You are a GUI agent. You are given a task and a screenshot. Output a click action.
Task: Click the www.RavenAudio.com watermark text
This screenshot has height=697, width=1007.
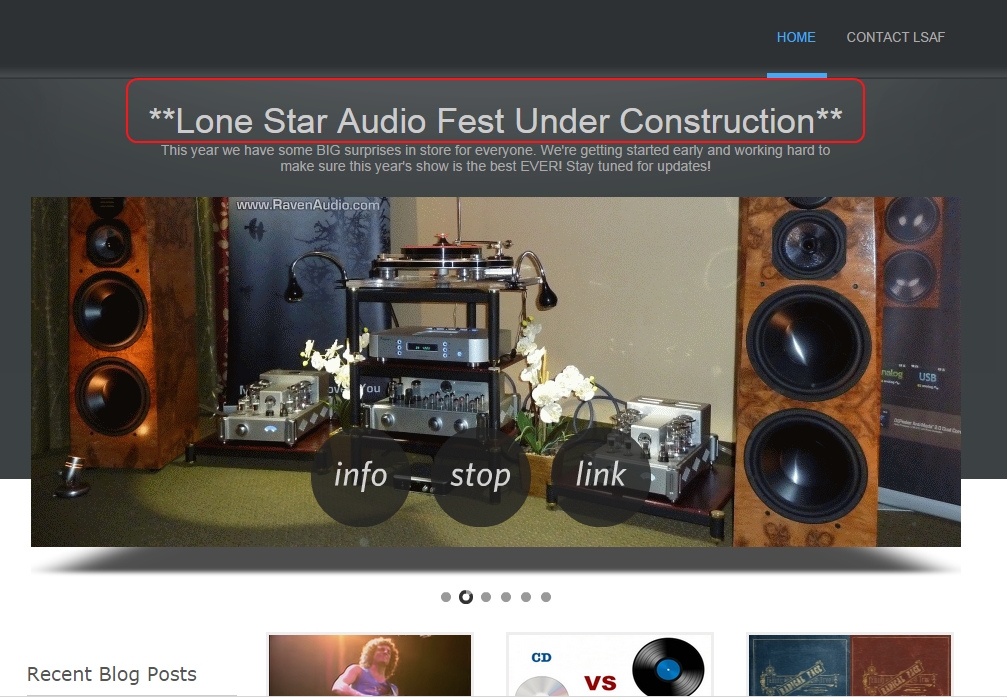tap(308, 205)
